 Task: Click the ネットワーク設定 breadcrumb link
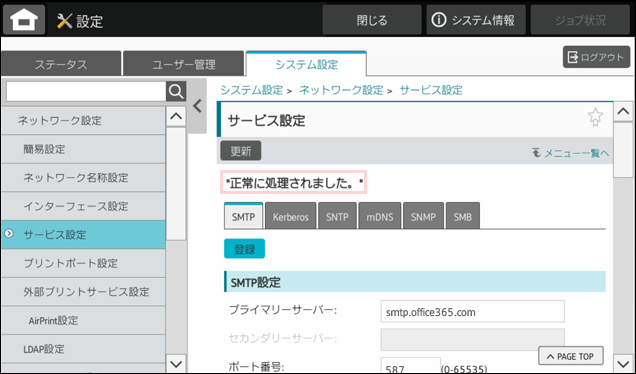coord(341,90)
